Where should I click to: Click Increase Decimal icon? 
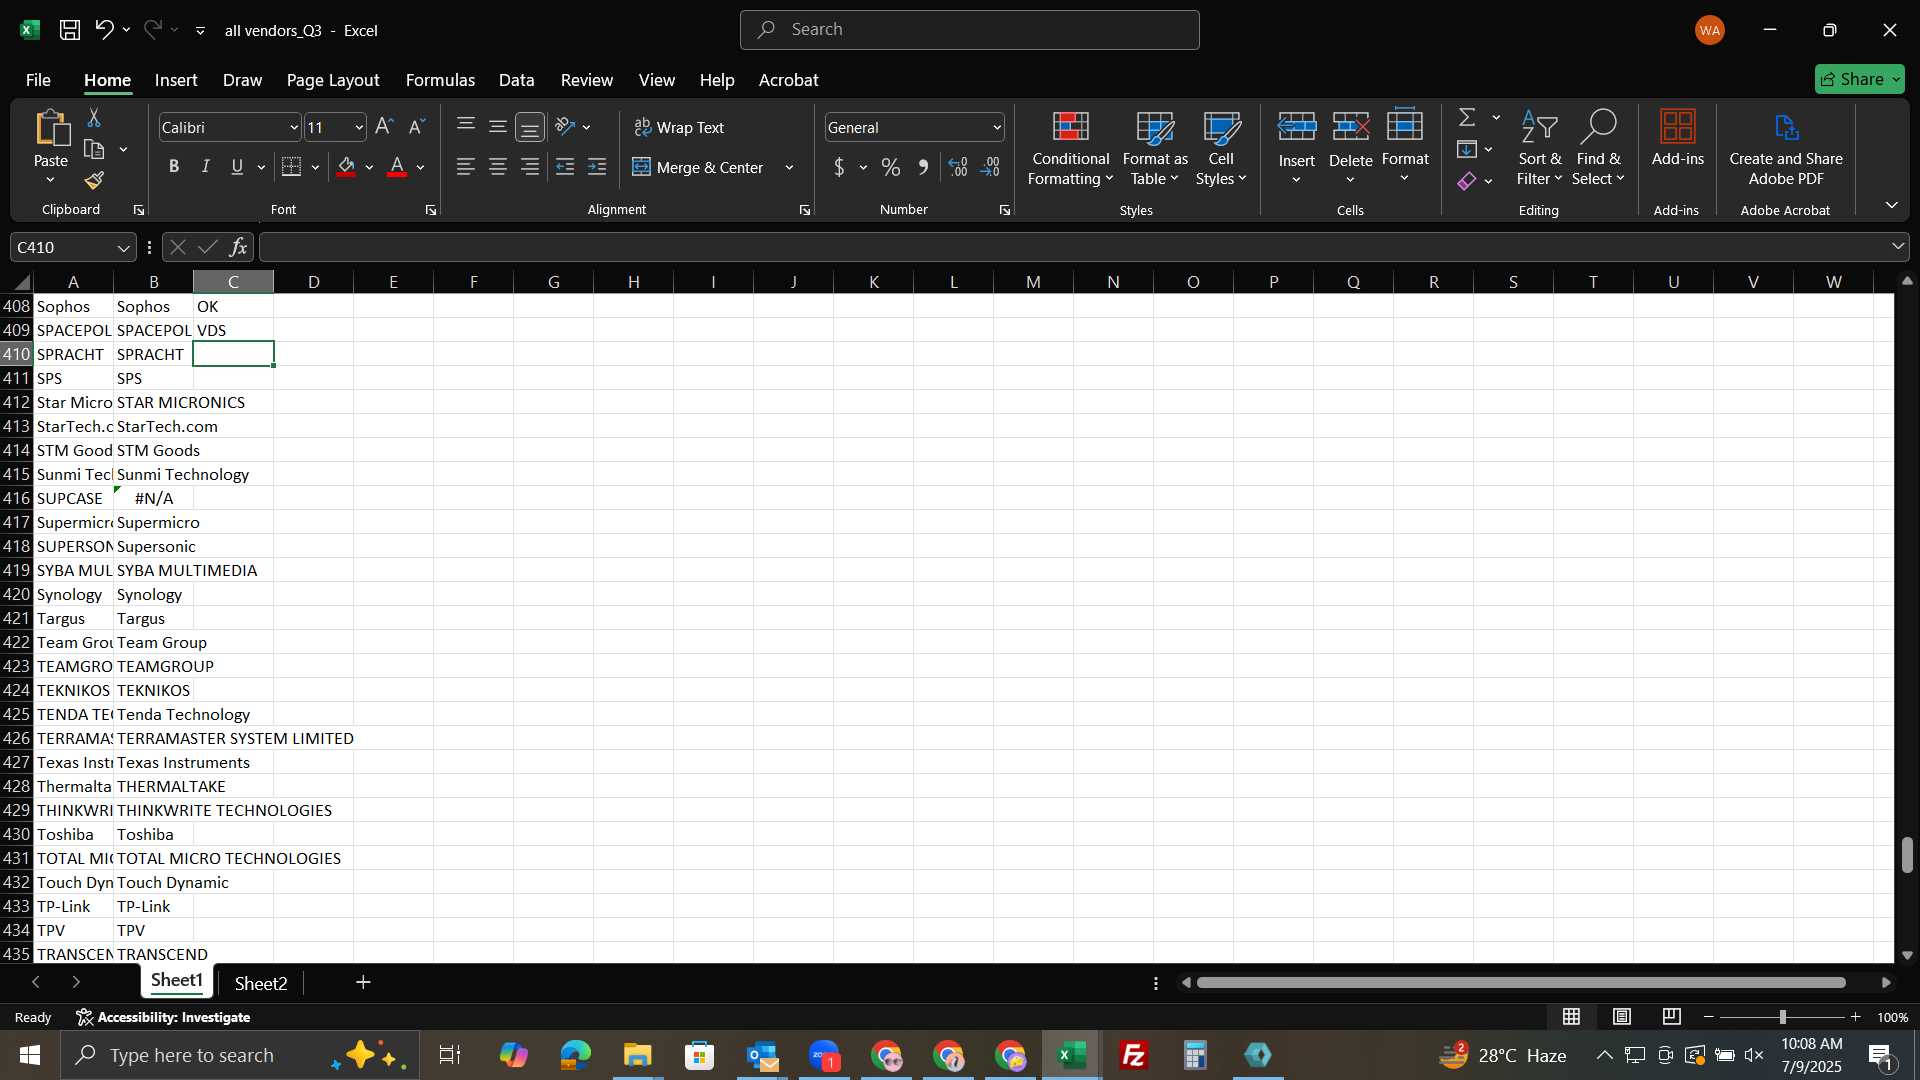(x=958, y=168)
